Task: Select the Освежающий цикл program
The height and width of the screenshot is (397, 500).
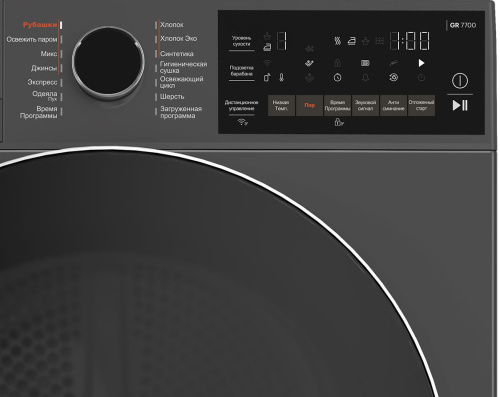Action: point(182,82)
